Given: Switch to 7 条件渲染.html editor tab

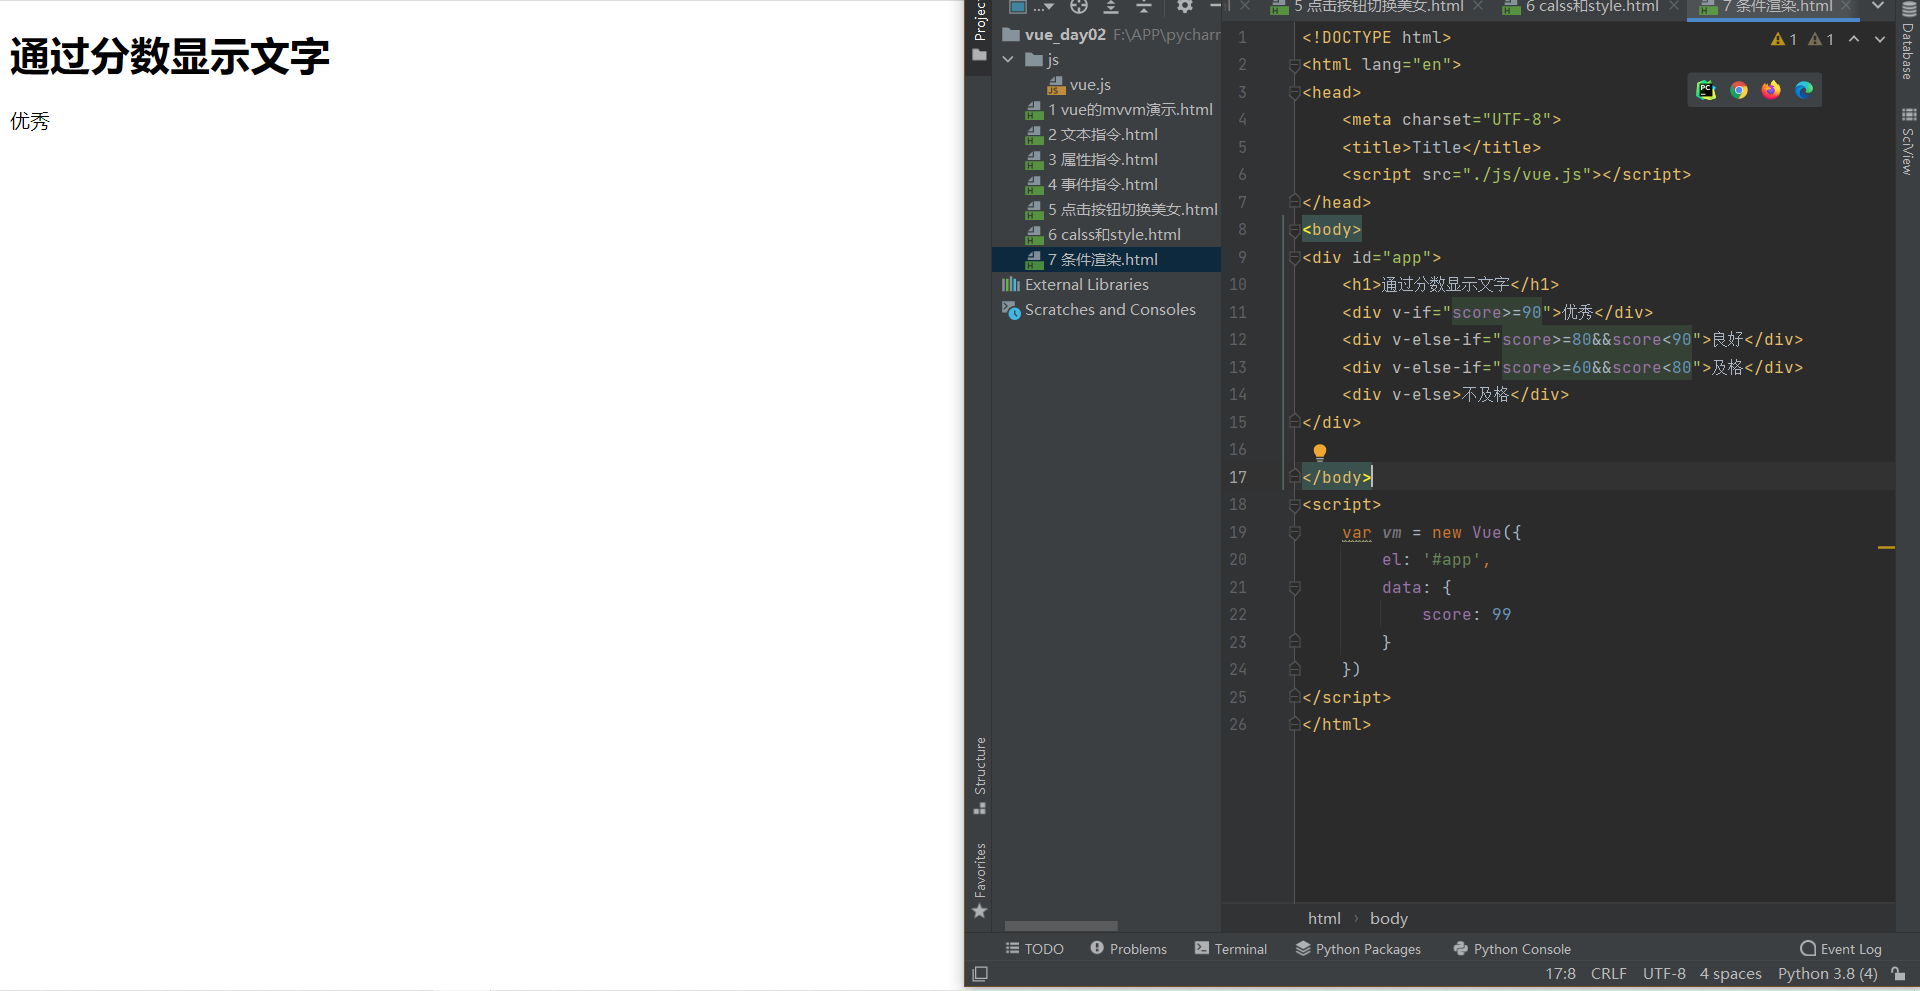Looking at the screenshot, I should [1766, 7].
